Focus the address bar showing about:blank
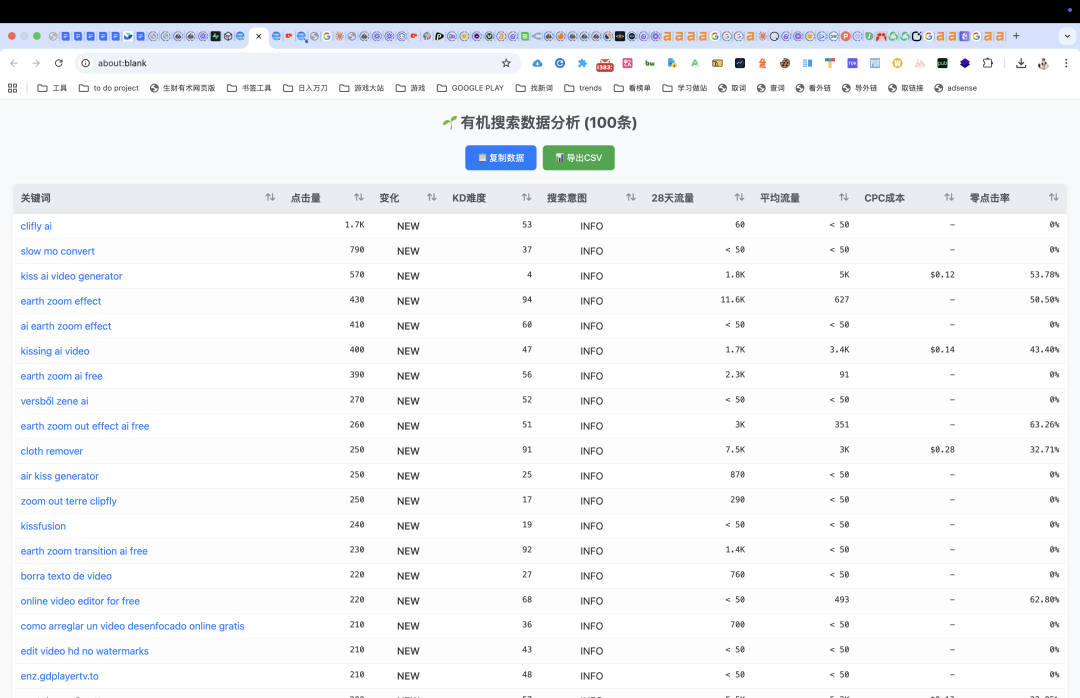This screenshot has height=698, width=1080. coord(296,63)
